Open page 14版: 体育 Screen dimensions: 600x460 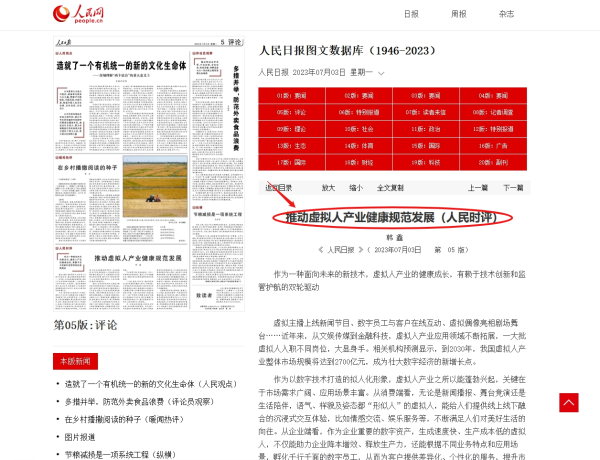(x=359, y=145)
